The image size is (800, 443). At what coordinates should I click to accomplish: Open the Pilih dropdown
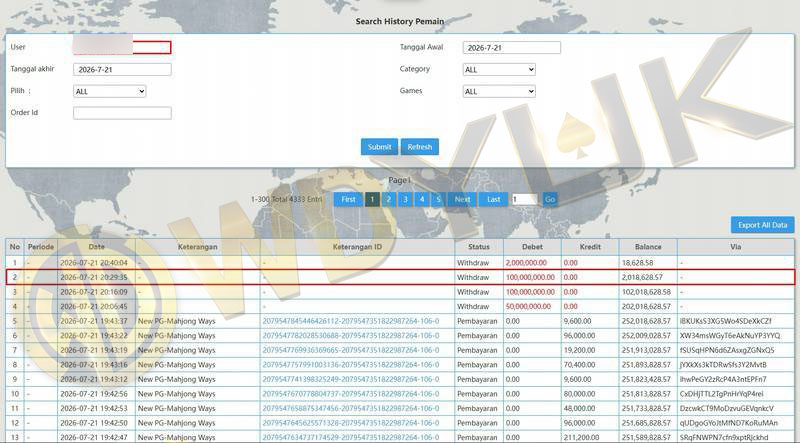(x=110, y=91)
